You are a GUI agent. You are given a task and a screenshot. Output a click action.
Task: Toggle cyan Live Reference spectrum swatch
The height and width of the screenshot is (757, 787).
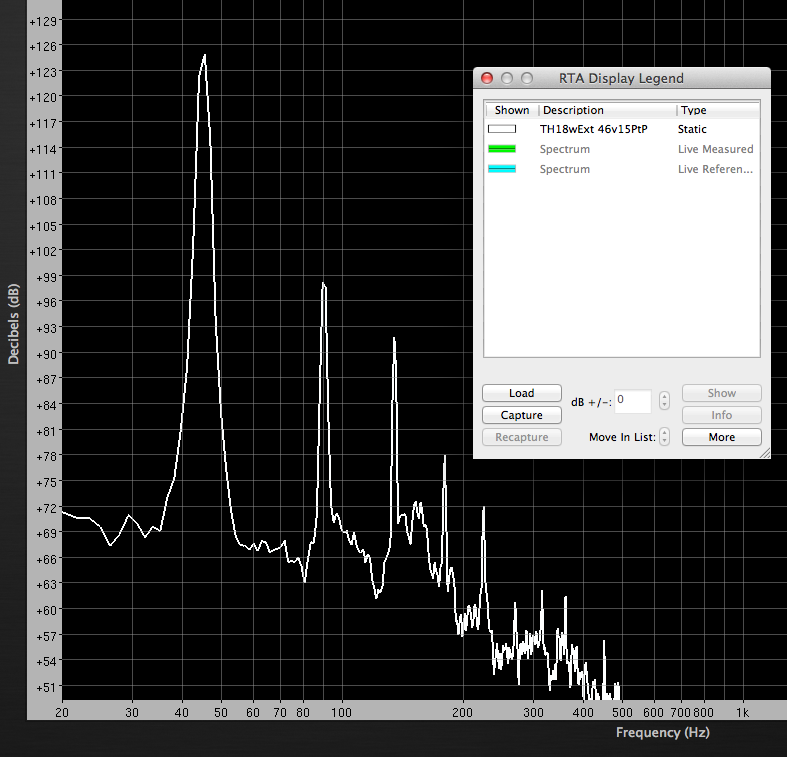(x=502, y=169)
